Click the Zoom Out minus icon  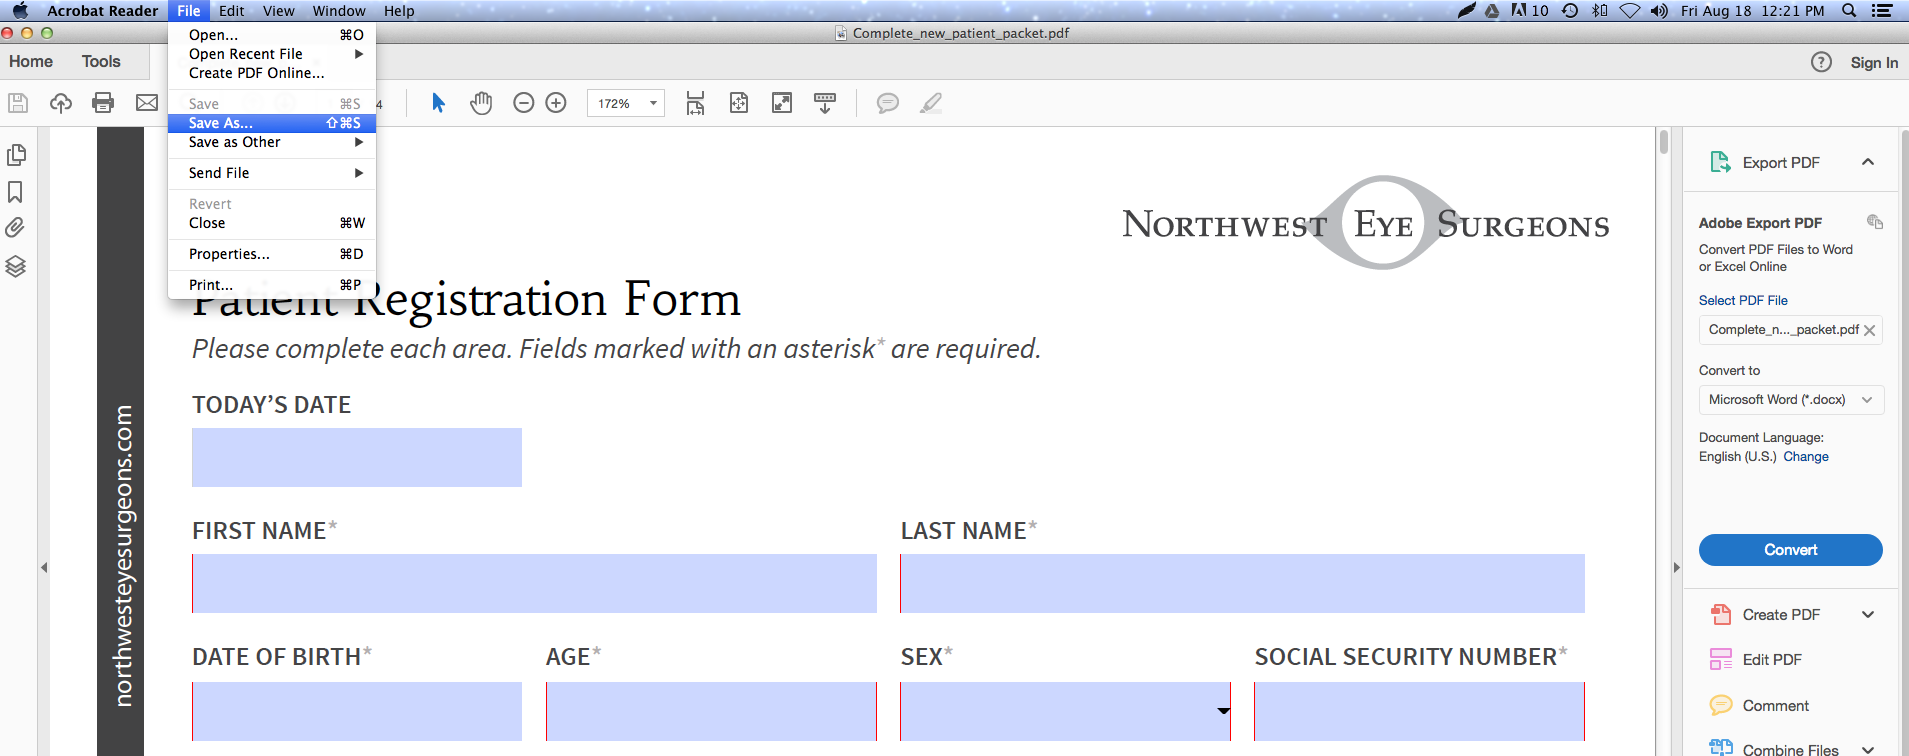(x=523, y=103)
